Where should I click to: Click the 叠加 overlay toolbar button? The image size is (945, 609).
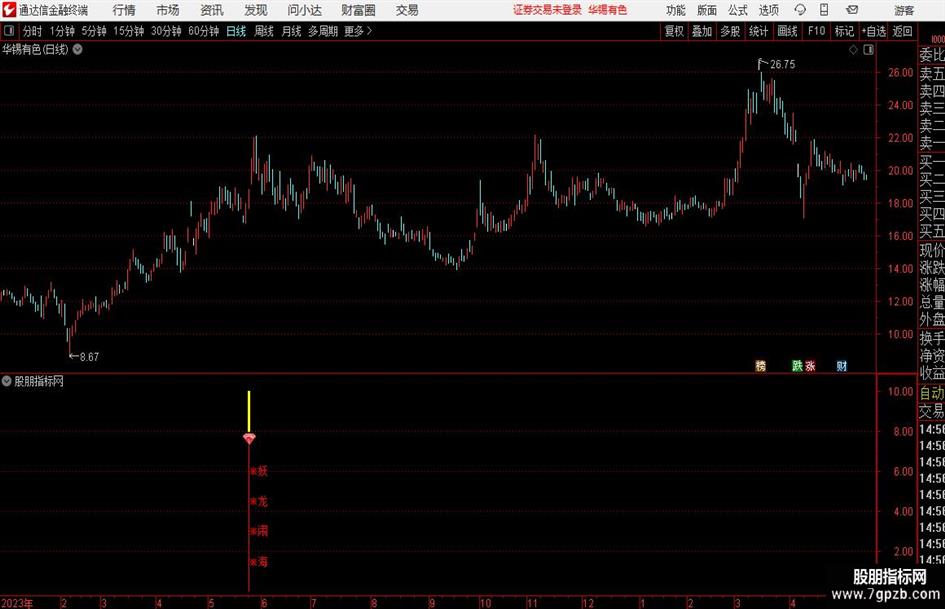pyautogui.click(x=702, y=31)
